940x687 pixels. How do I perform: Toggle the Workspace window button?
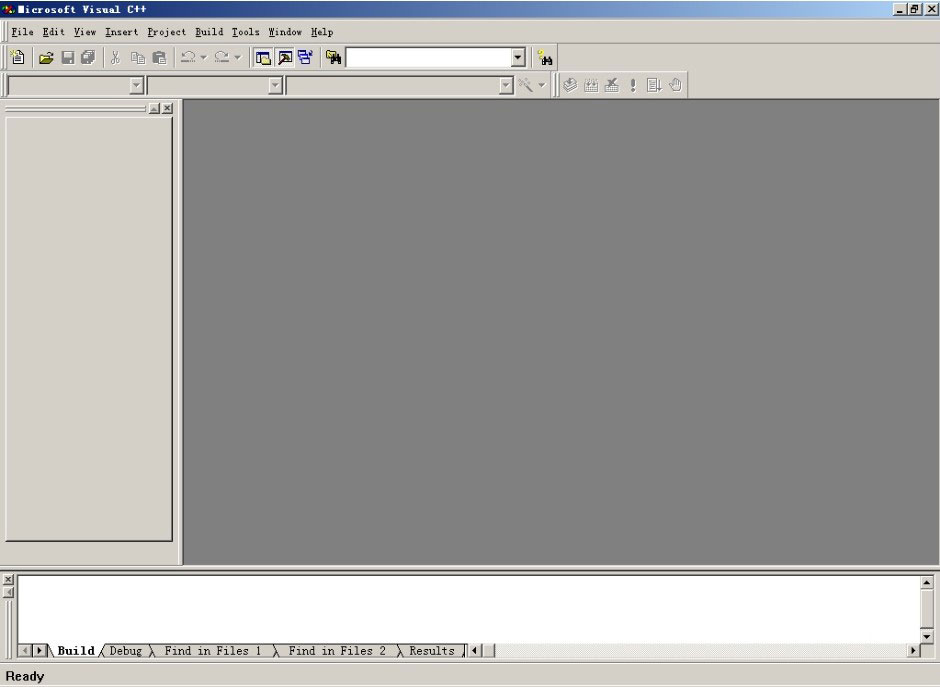click(x=263, y=58)
